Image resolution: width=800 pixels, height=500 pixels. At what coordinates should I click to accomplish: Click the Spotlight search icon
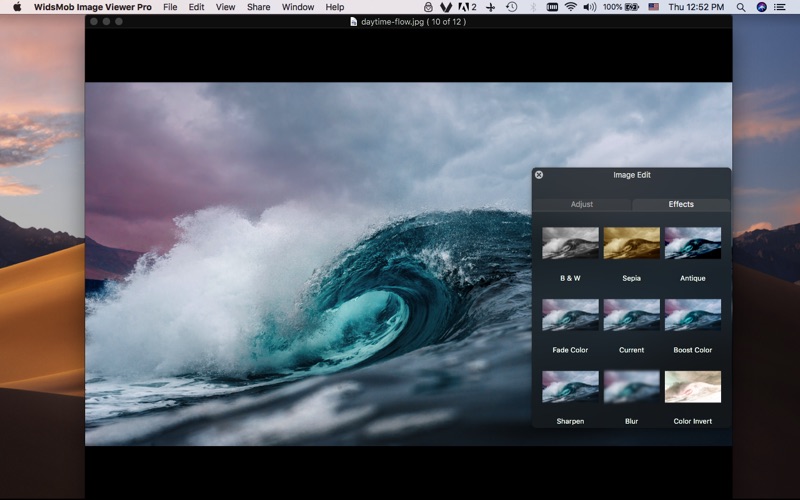click(x=741, y=7)
